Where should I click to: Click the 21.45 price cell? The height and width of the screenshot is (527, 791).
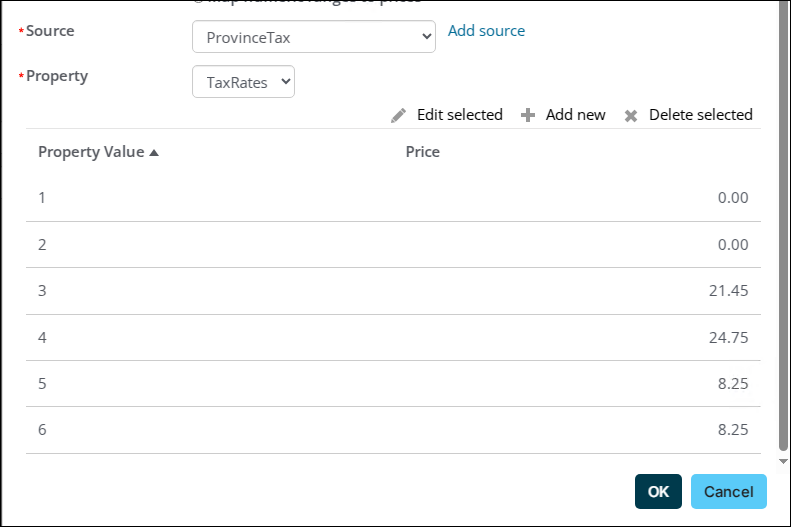pyautogui.click(x=728, y=291)
